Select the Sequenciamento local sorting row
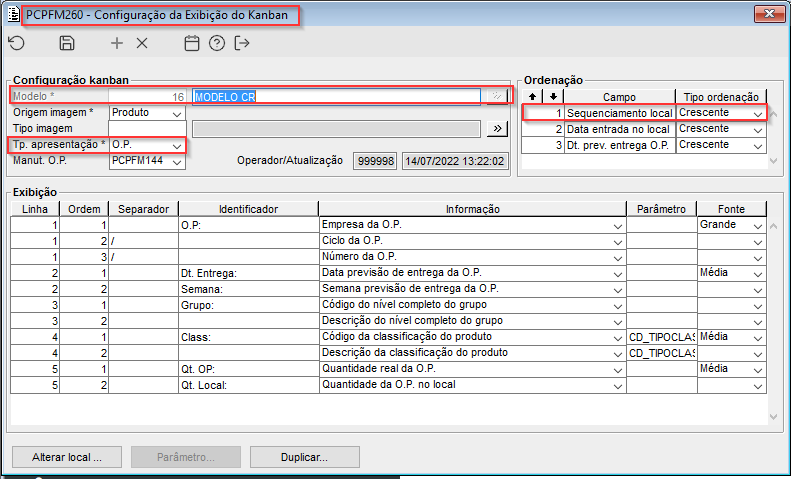This screenshot has height=479, width=791. click(x=644, y=113)
